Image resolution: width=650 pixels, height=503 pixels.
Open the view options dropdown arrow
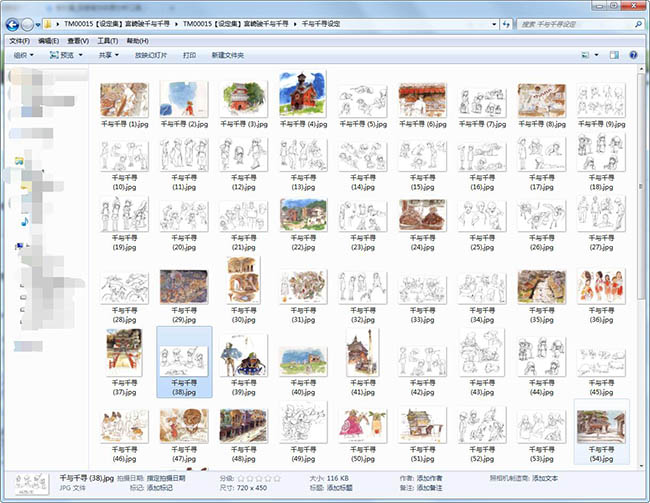pyautogui.click(x=597, y=55)
